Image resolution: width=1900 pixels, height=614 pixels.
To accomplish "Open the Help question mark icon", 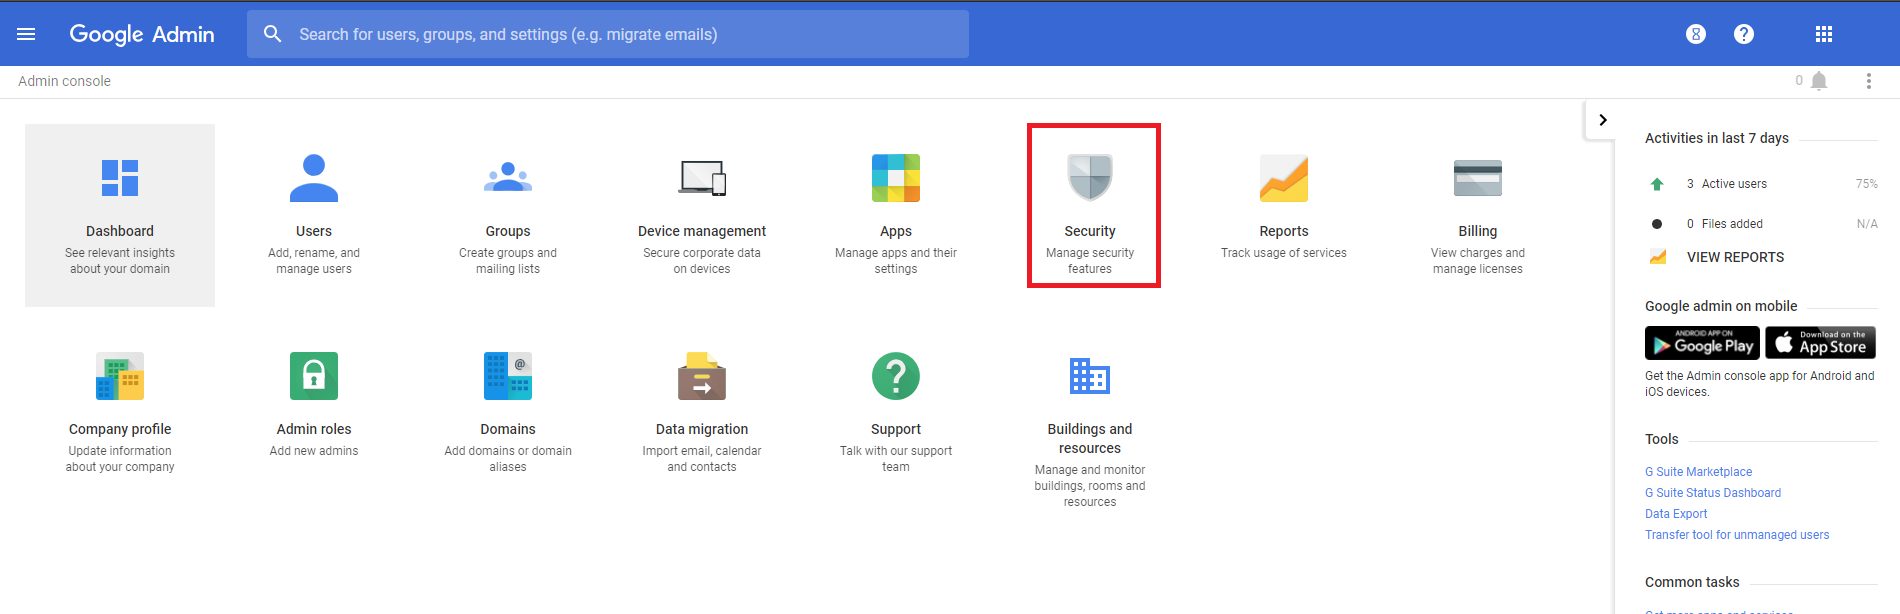I will 1744,34.
